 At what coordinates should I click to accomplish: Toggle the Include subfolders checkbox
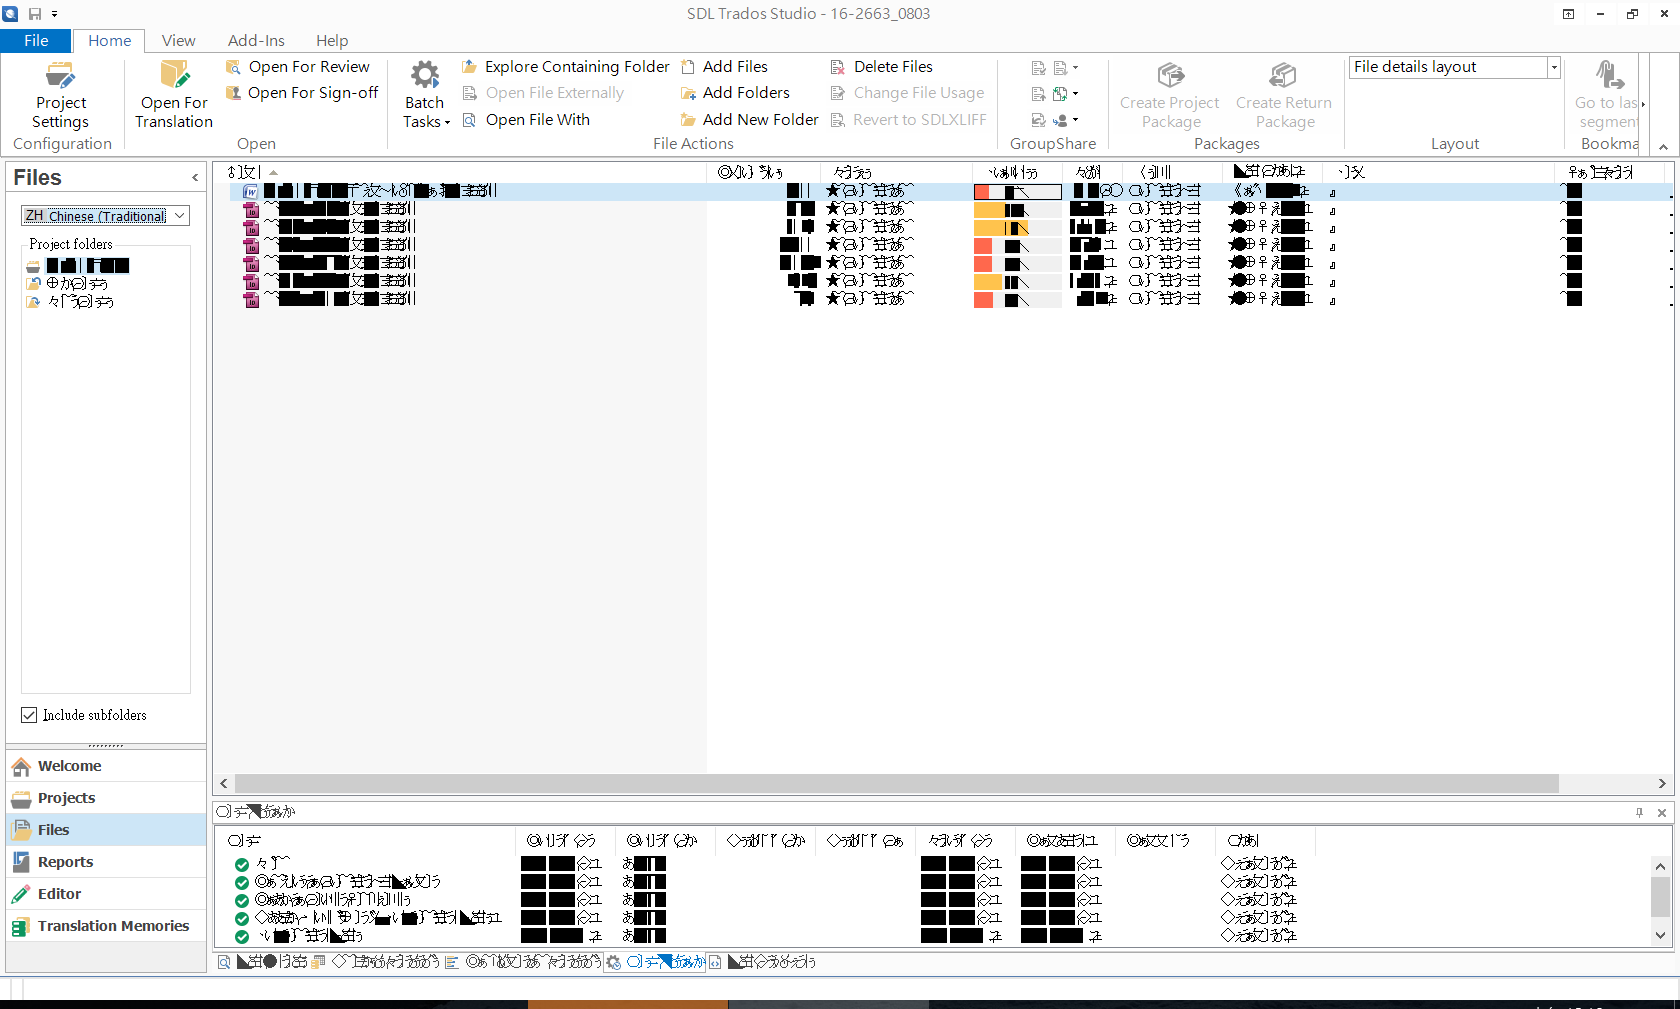point(29,715)
